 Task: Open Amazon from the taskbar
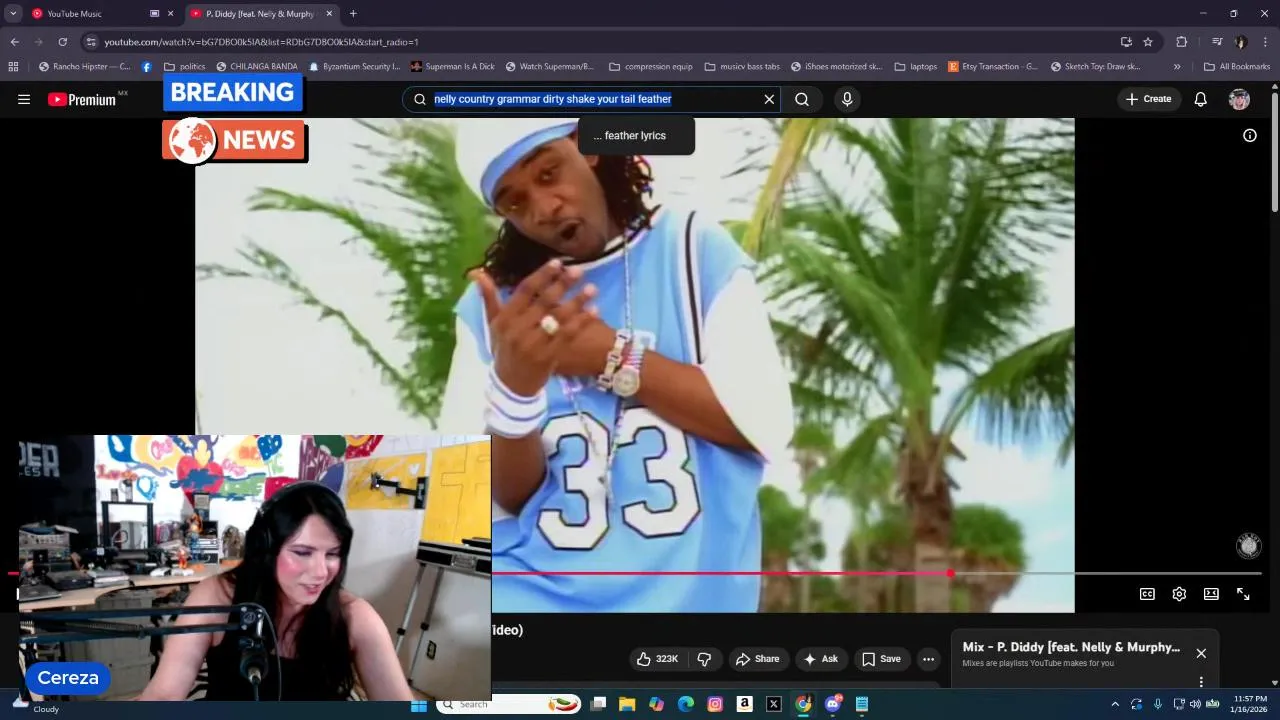point(744,704)
